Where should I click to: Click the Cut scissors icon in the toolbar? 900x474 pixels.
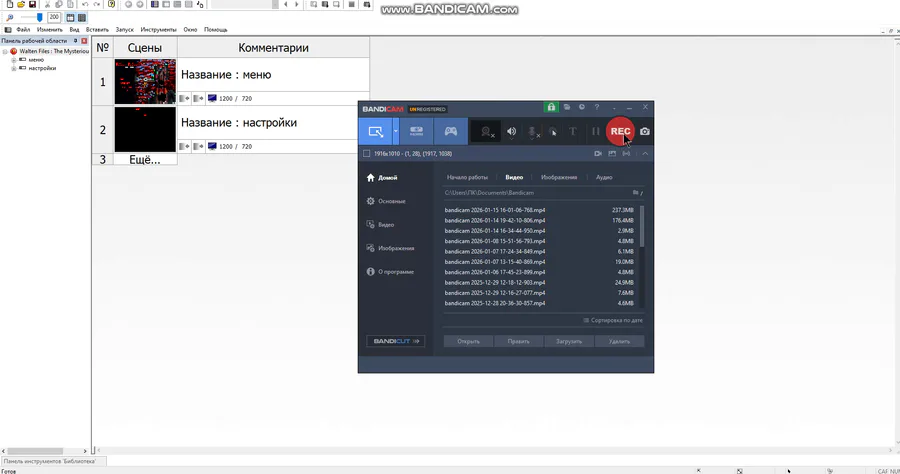click(48, 4)
